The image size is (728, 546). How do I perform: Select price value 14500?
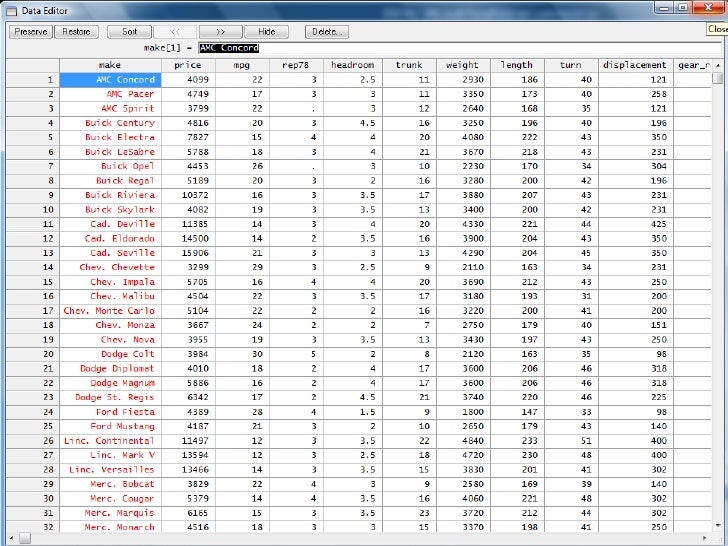pos(188,239)
